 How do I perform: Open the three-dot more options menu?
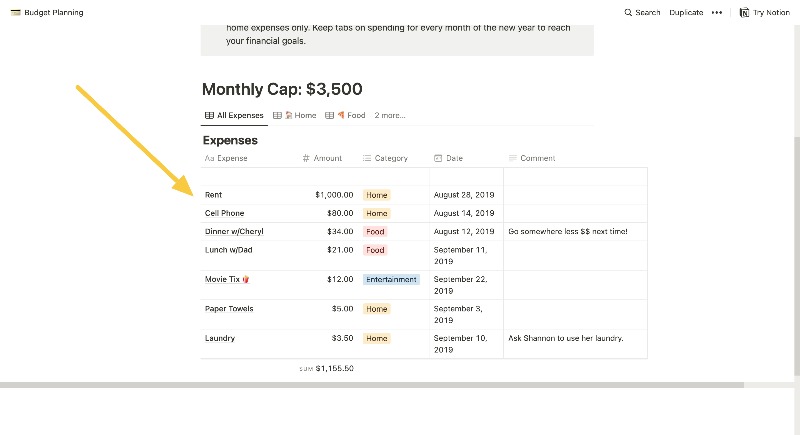(x=717, y=12)
